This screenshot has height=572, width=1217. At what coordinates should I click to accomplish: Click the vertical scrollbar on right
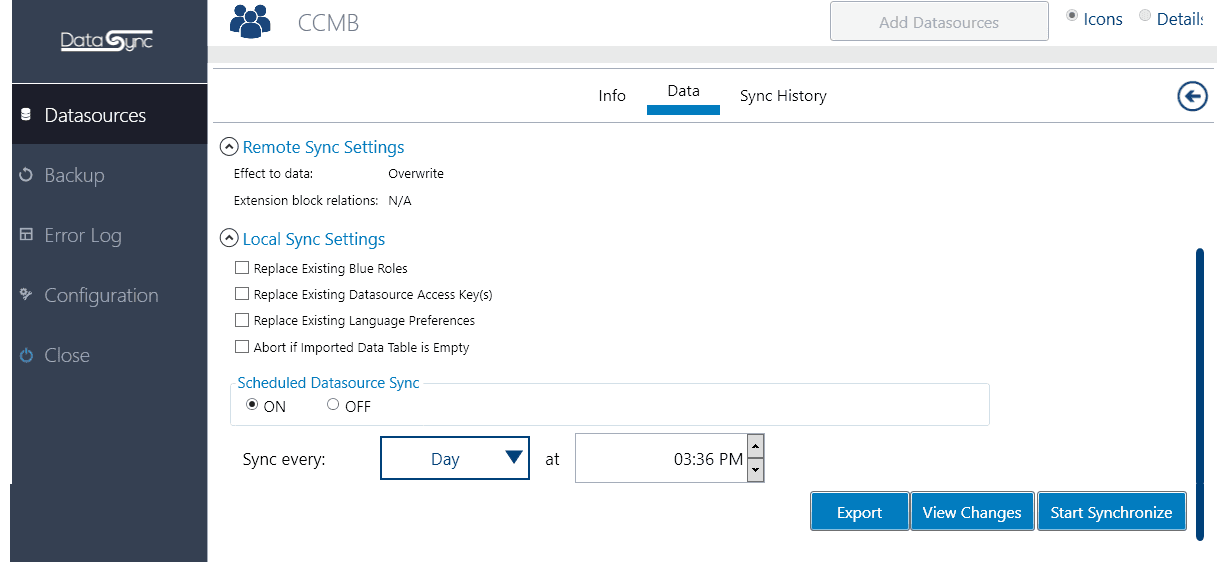pos(1200,394)
